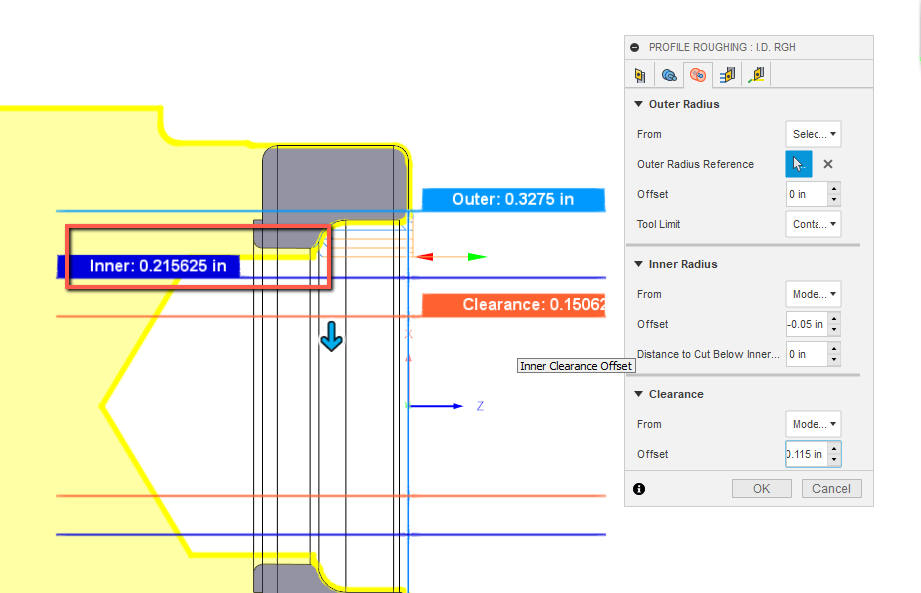Click the Outer Radius Reference label
The width and height of the screenshot is (921, 593).
click(x=695, y=164)
